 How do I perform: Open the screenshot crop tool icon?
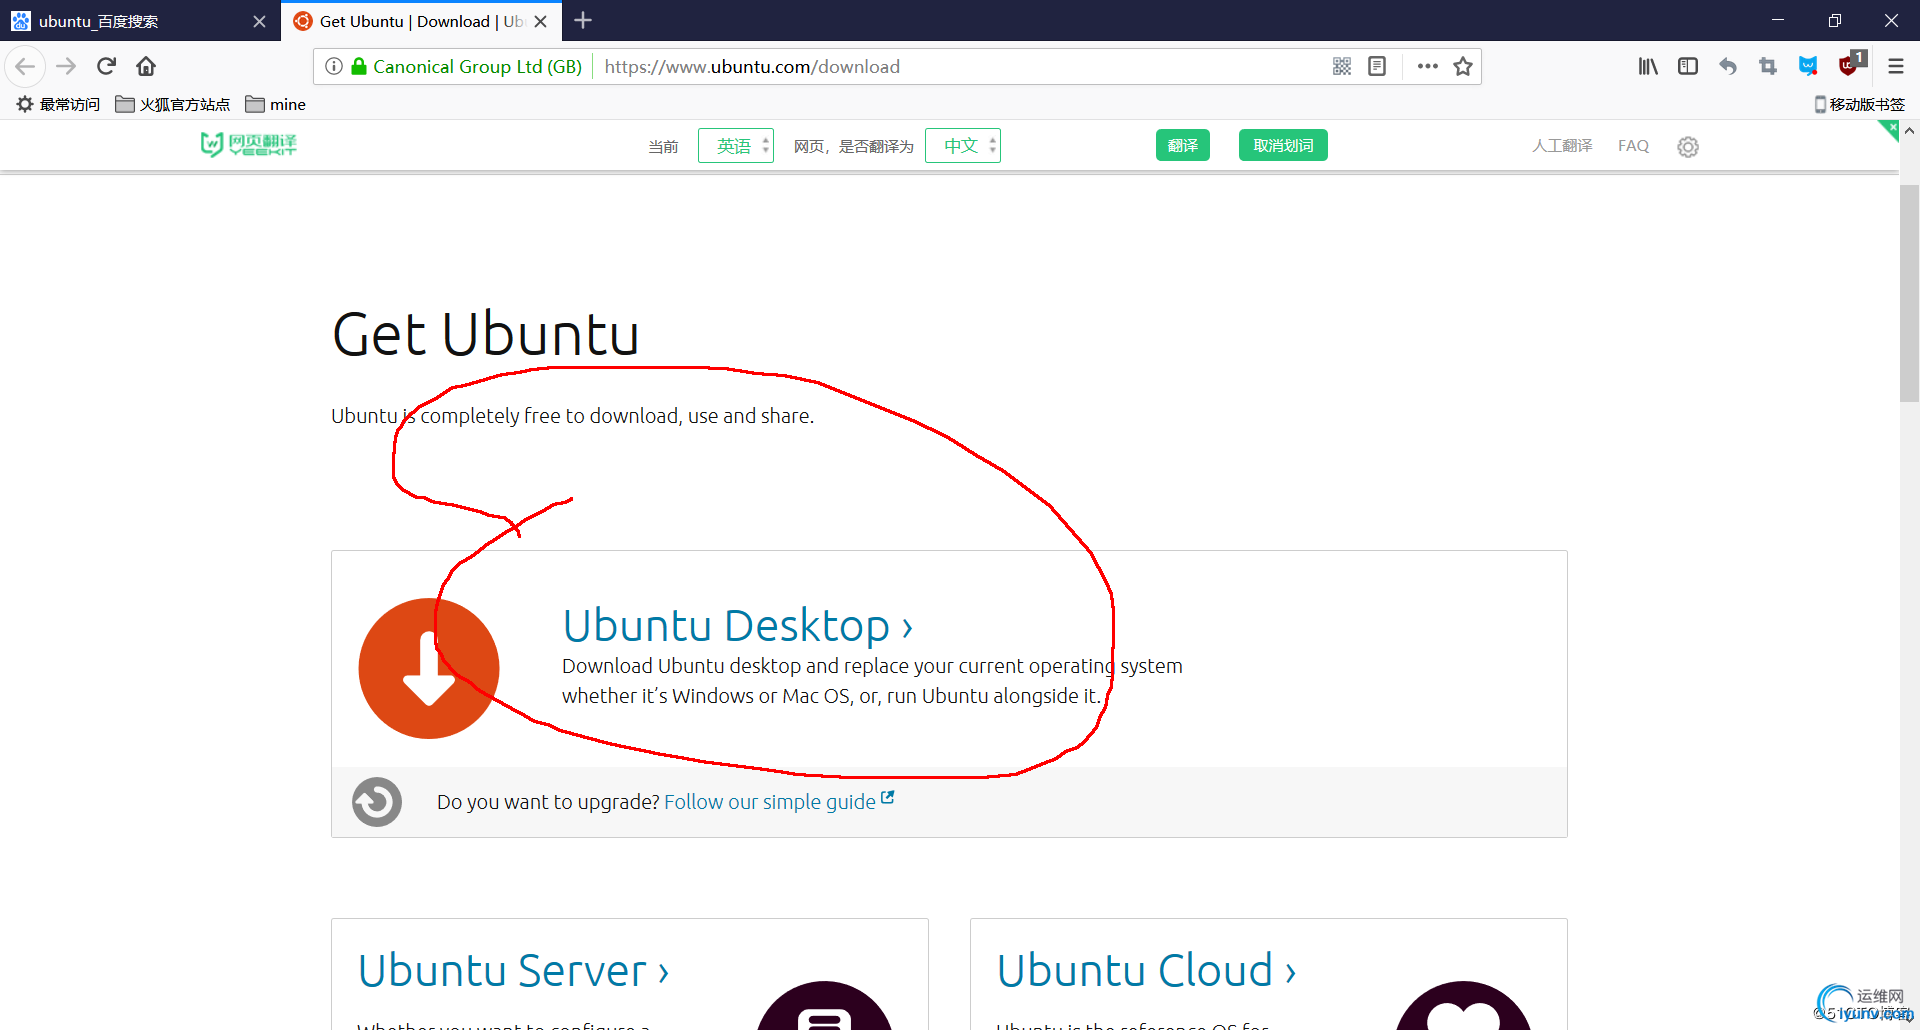point(1768,67)
